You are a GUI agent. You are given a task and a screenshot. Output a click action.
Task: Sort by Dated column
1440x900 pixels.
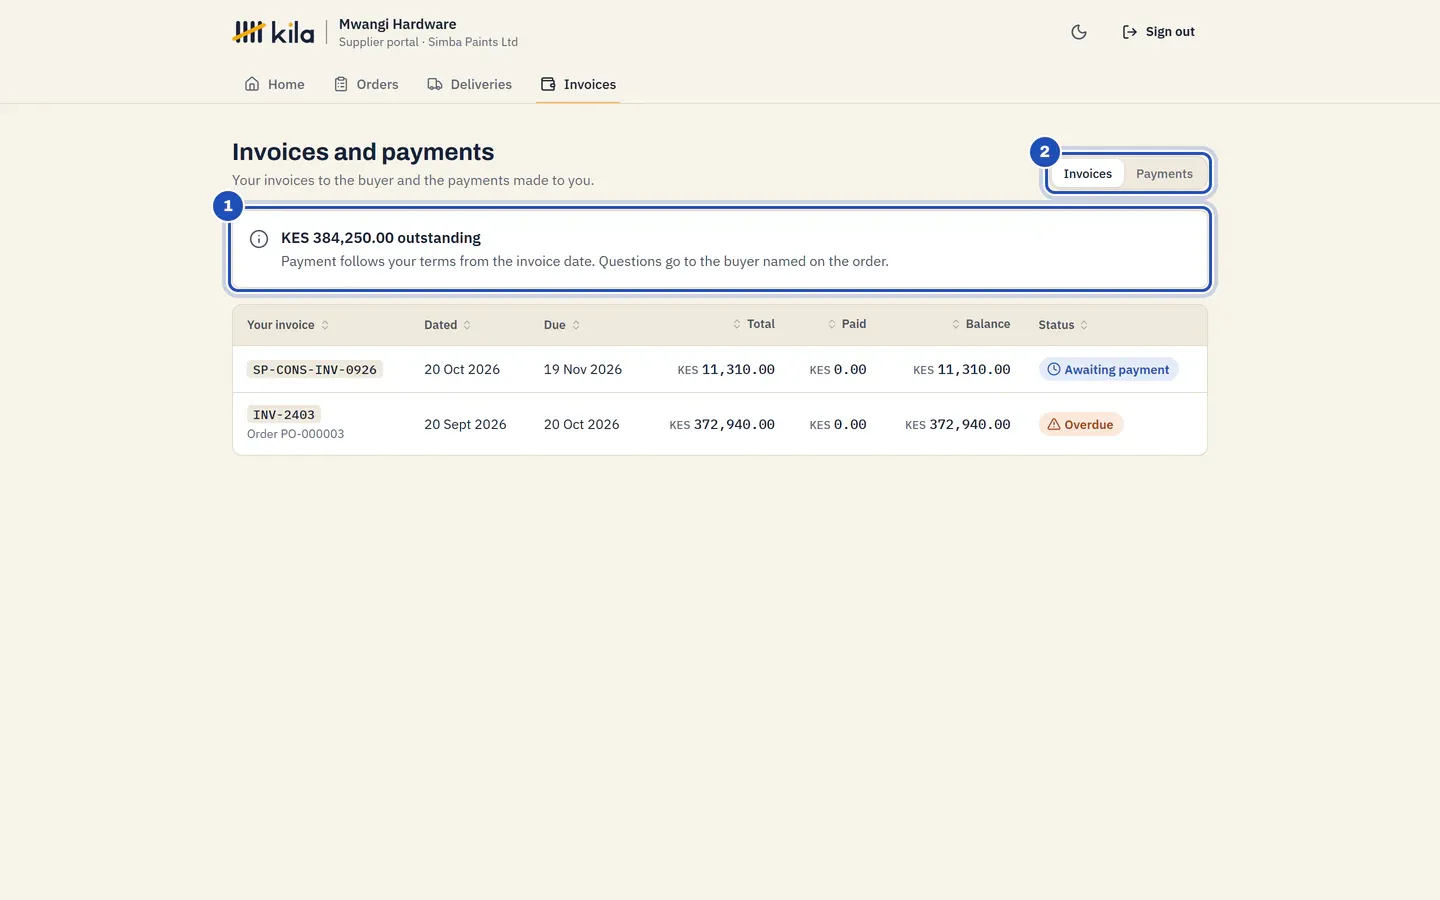click(447, 325)
